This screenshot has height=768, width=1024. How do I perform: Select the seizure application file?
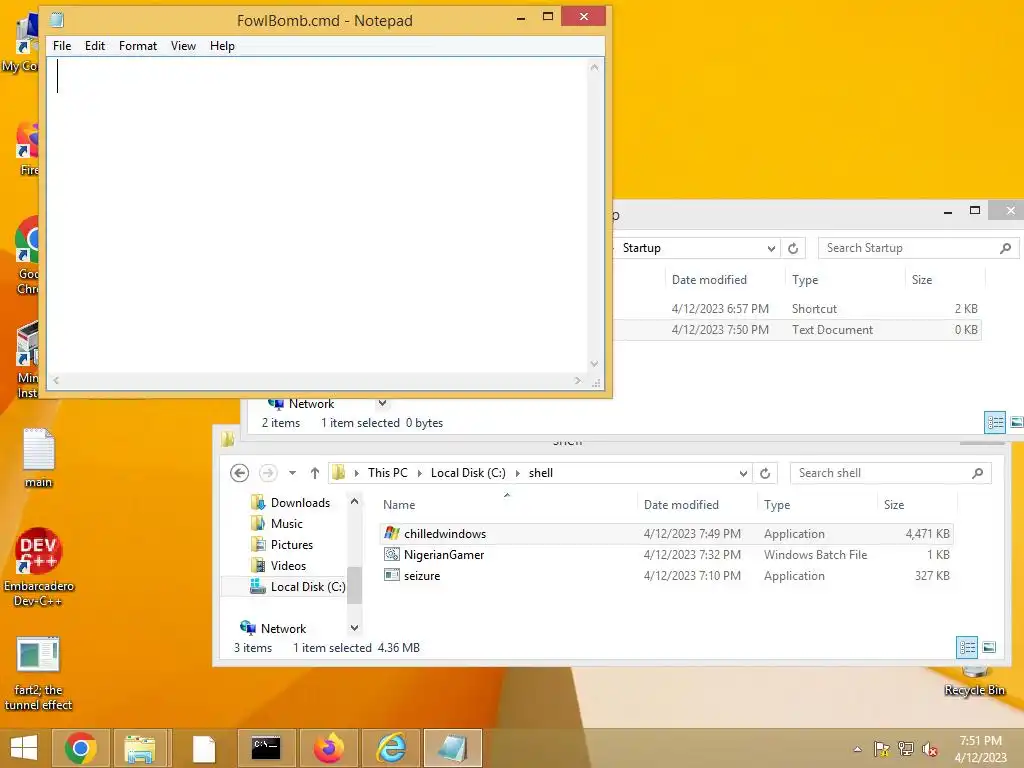666,575
